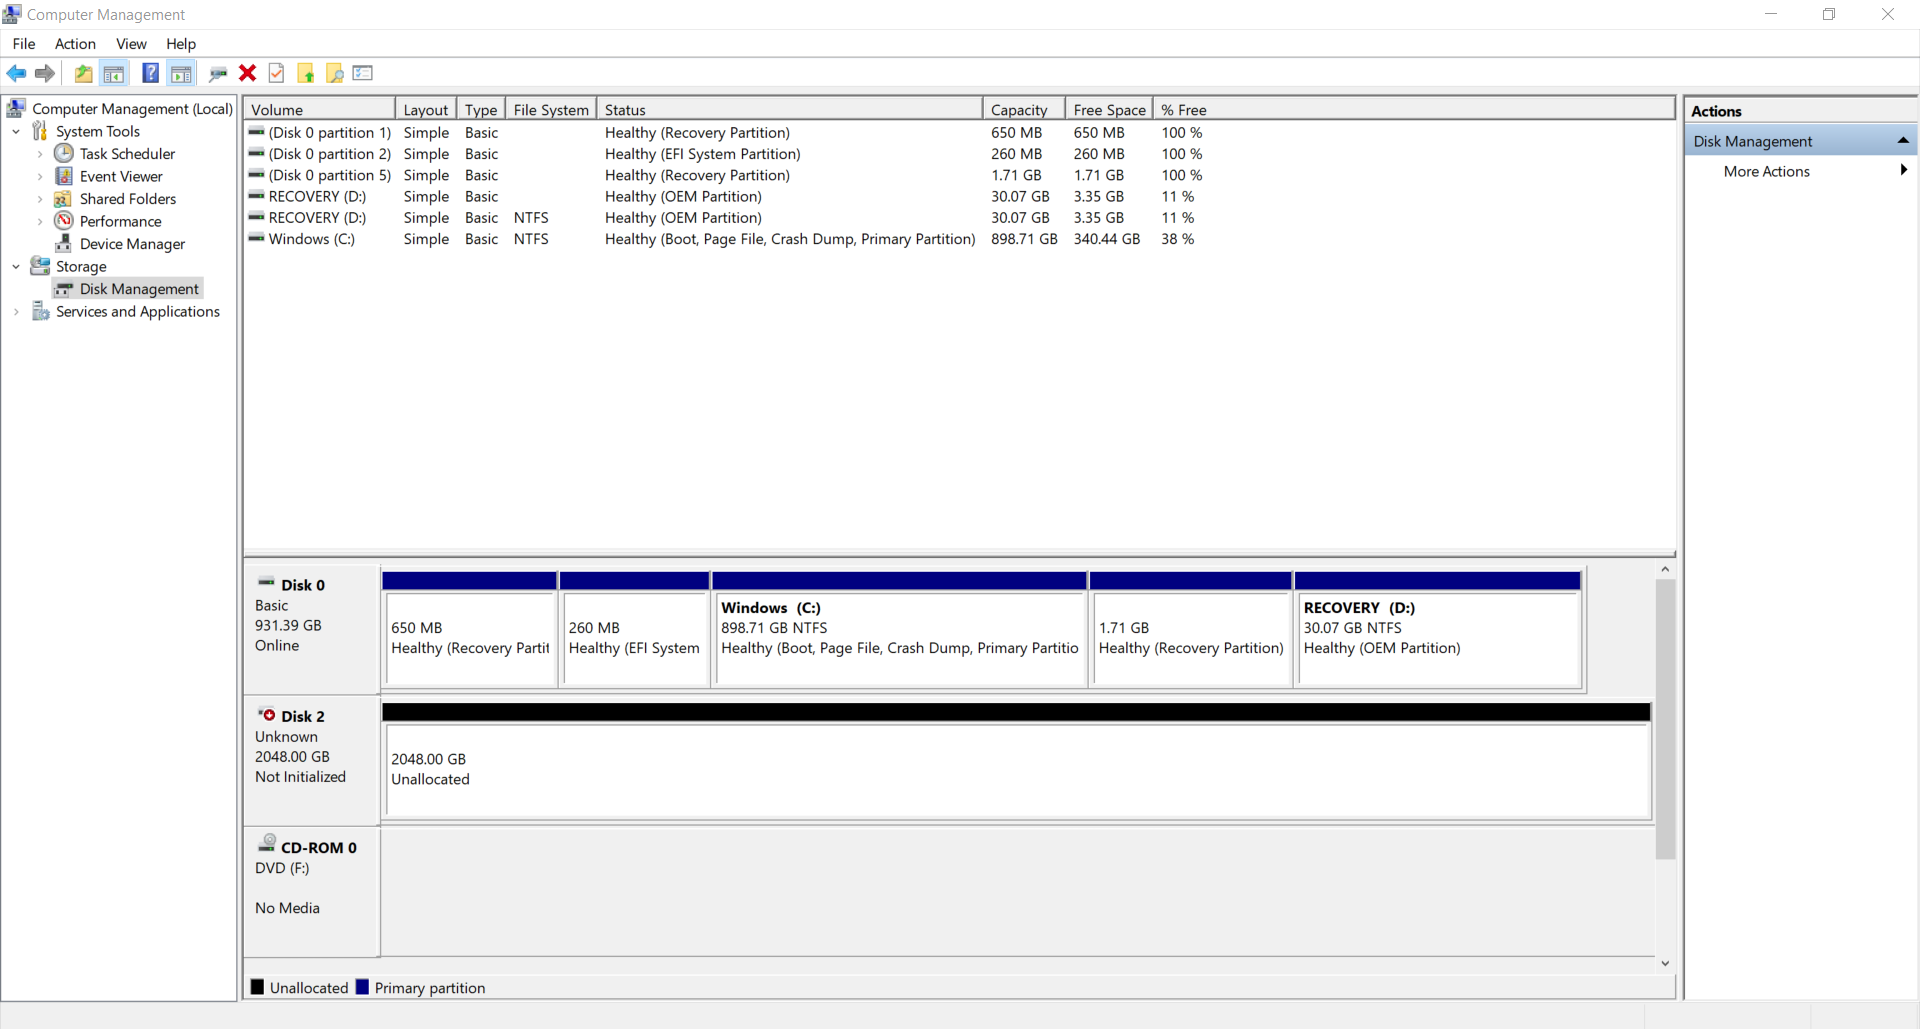Viewport: 1920px width, 1029px height.
Task: Collapse the System Tools tree node
Action: click(16, 131)
